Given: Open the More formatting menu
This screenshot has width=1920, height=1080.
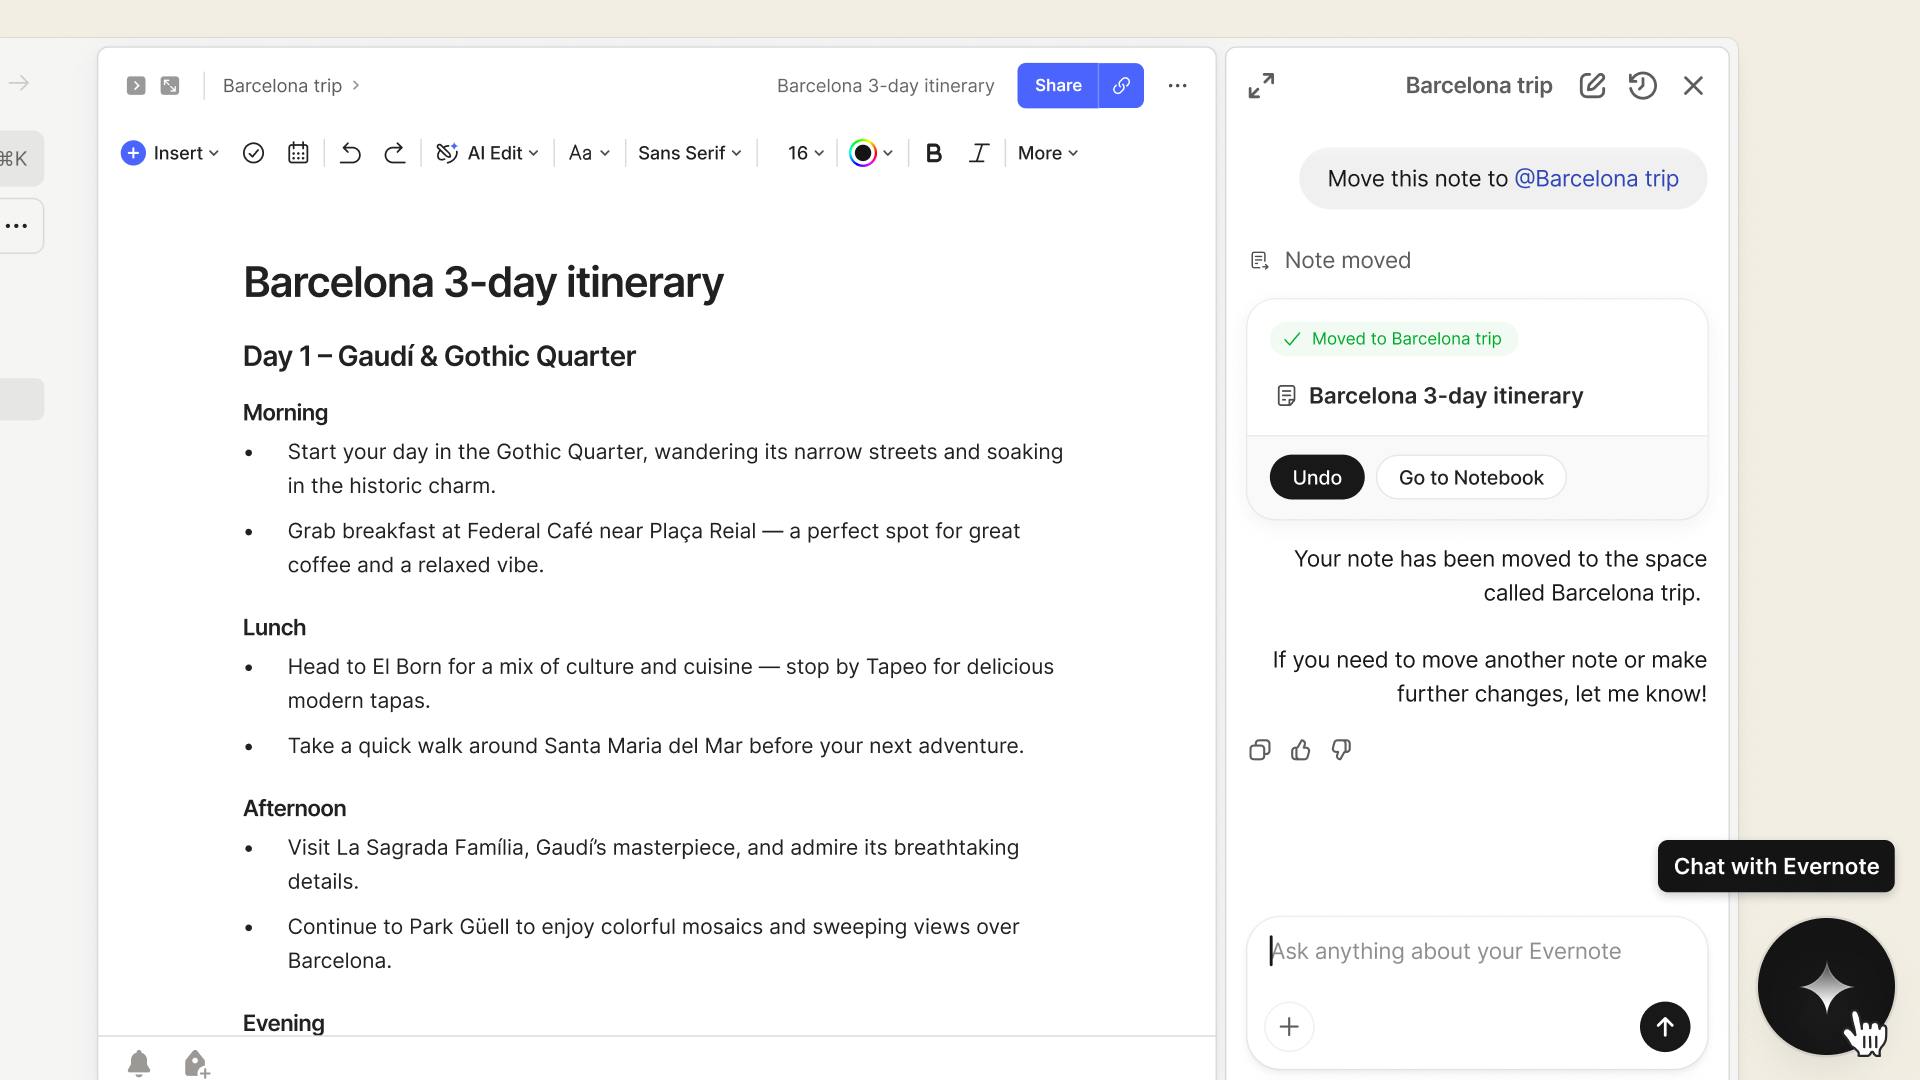Looking at the screenshot, I should coord(1047,153).
